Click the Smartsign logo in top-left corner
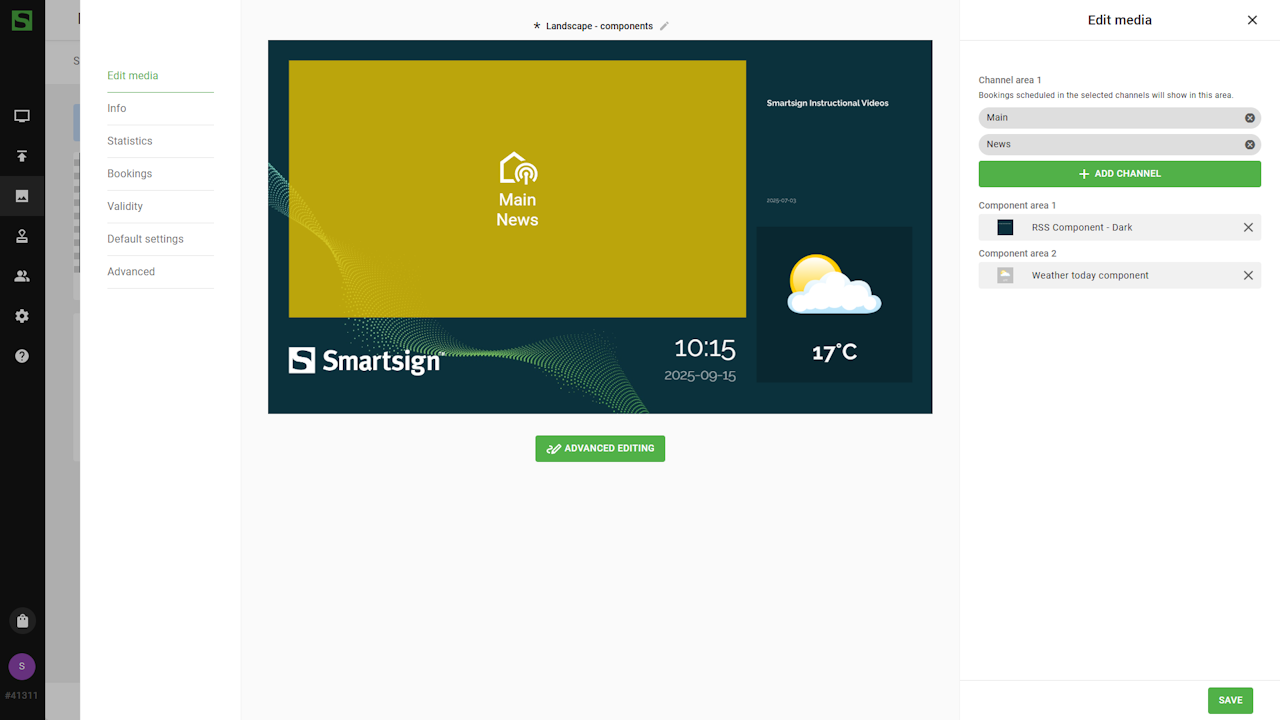The image size is (1280, 720). click(x=22, y=20)
